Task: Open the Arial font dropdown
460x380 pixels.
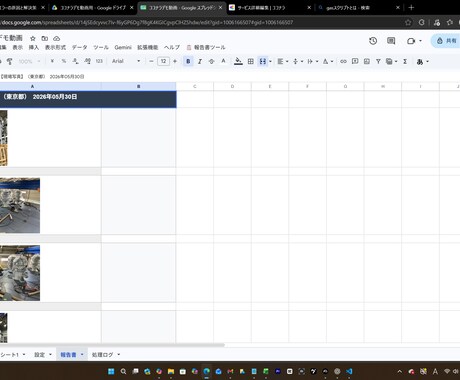Action: [126, 61]
